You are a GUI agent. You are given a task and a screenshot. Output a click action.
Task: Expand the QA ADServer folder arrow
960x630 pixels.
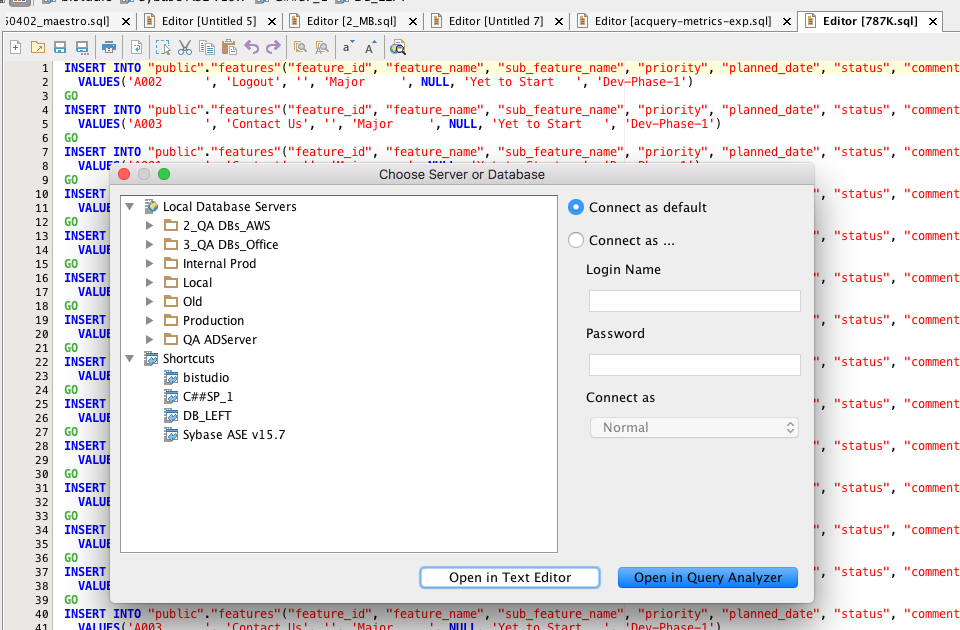pos(149,339)
